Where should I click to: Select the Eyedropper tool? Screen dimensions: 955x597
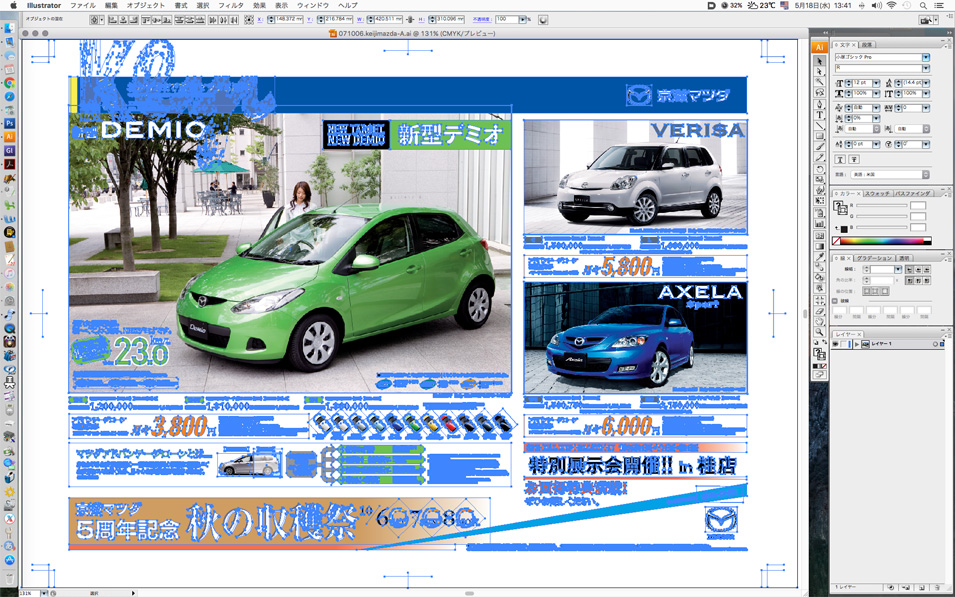click(819, 256)
